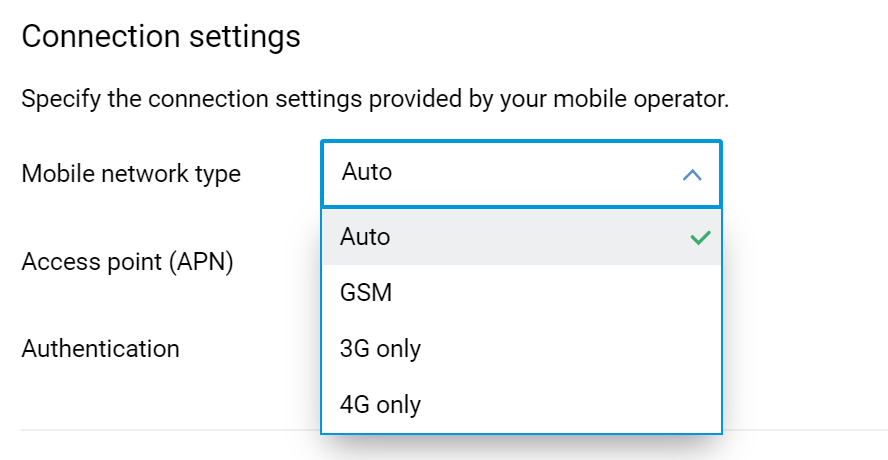Click the Auto value in the combo field
Image resolution: width=888 pixels, height=460 pixels.
click(x=367, y=172)
